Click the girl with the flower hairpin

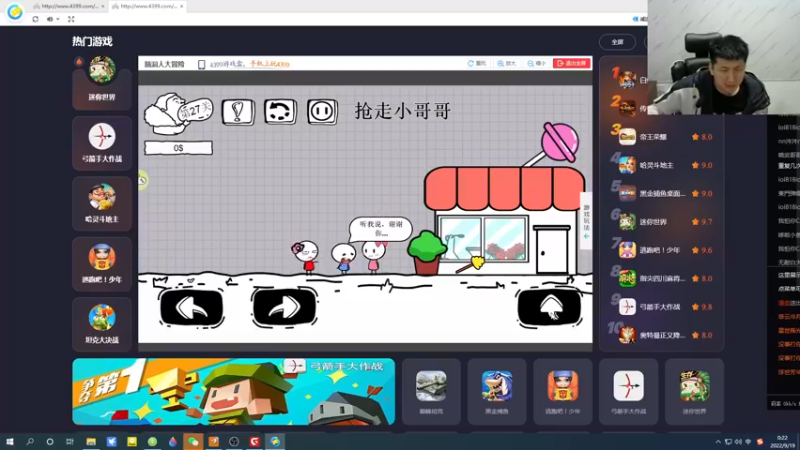click(x=306, y=257)
